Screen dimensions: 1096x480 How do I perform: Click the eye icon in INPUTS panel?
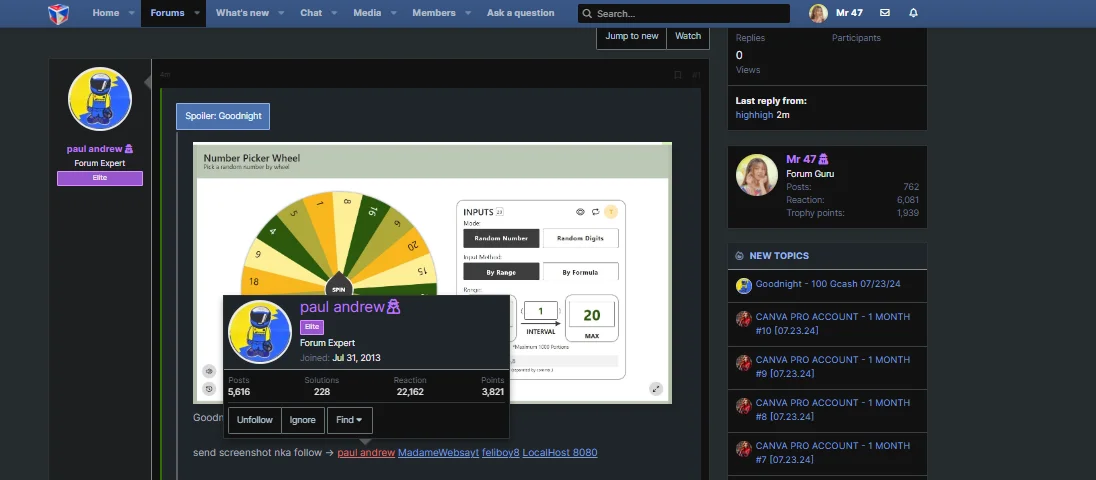pyautogui.click(x=580, y=212)
